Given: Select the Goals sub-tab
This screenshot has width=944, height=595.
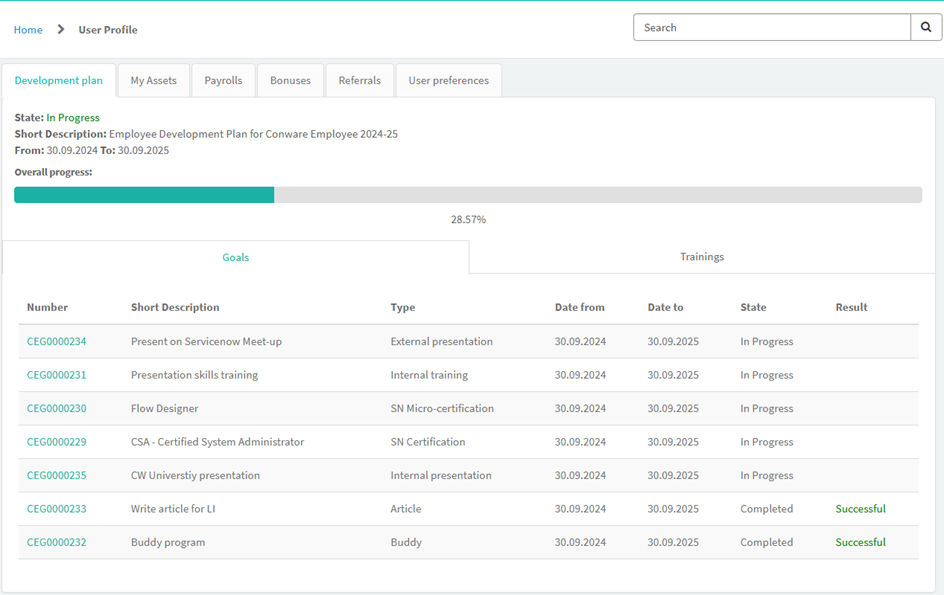Looking at the screenshot, I should [x=236, y=257].
